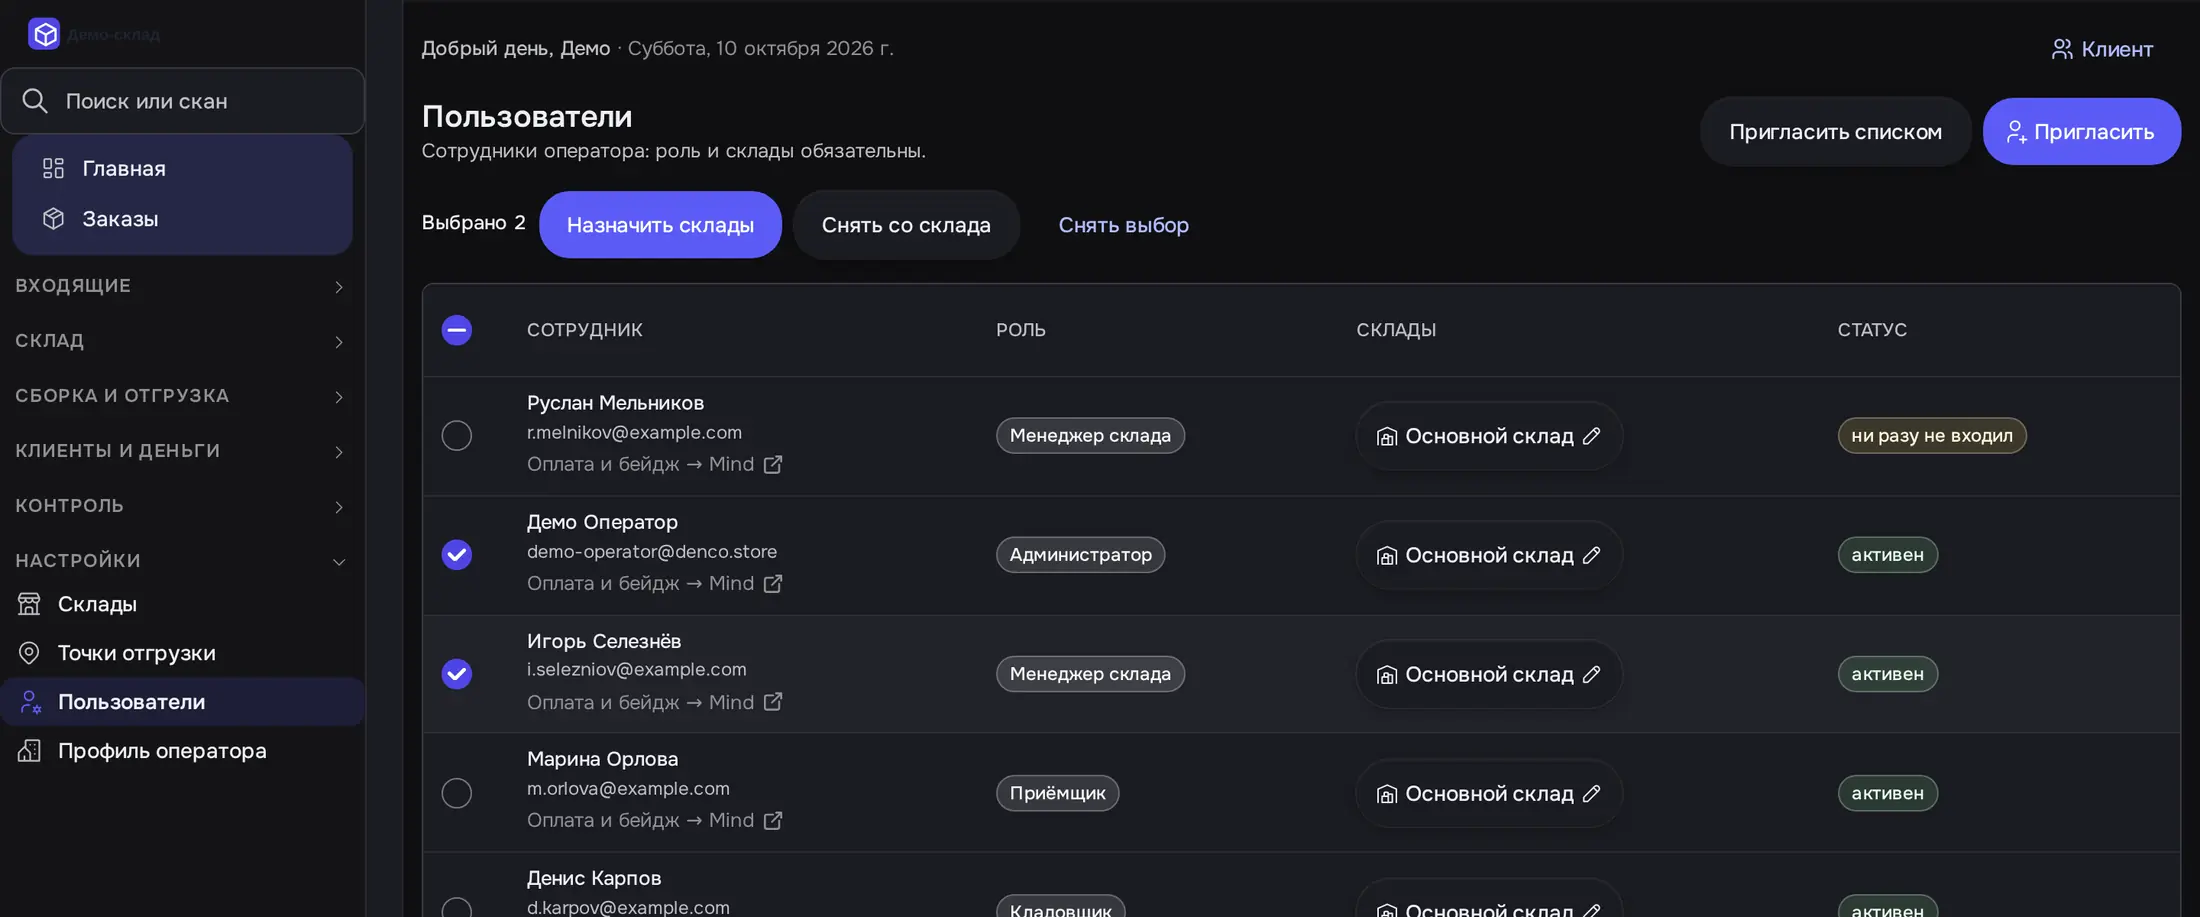Focus the Поиск или скан field
Screen dimensions: 2200x917
(183, 101)
